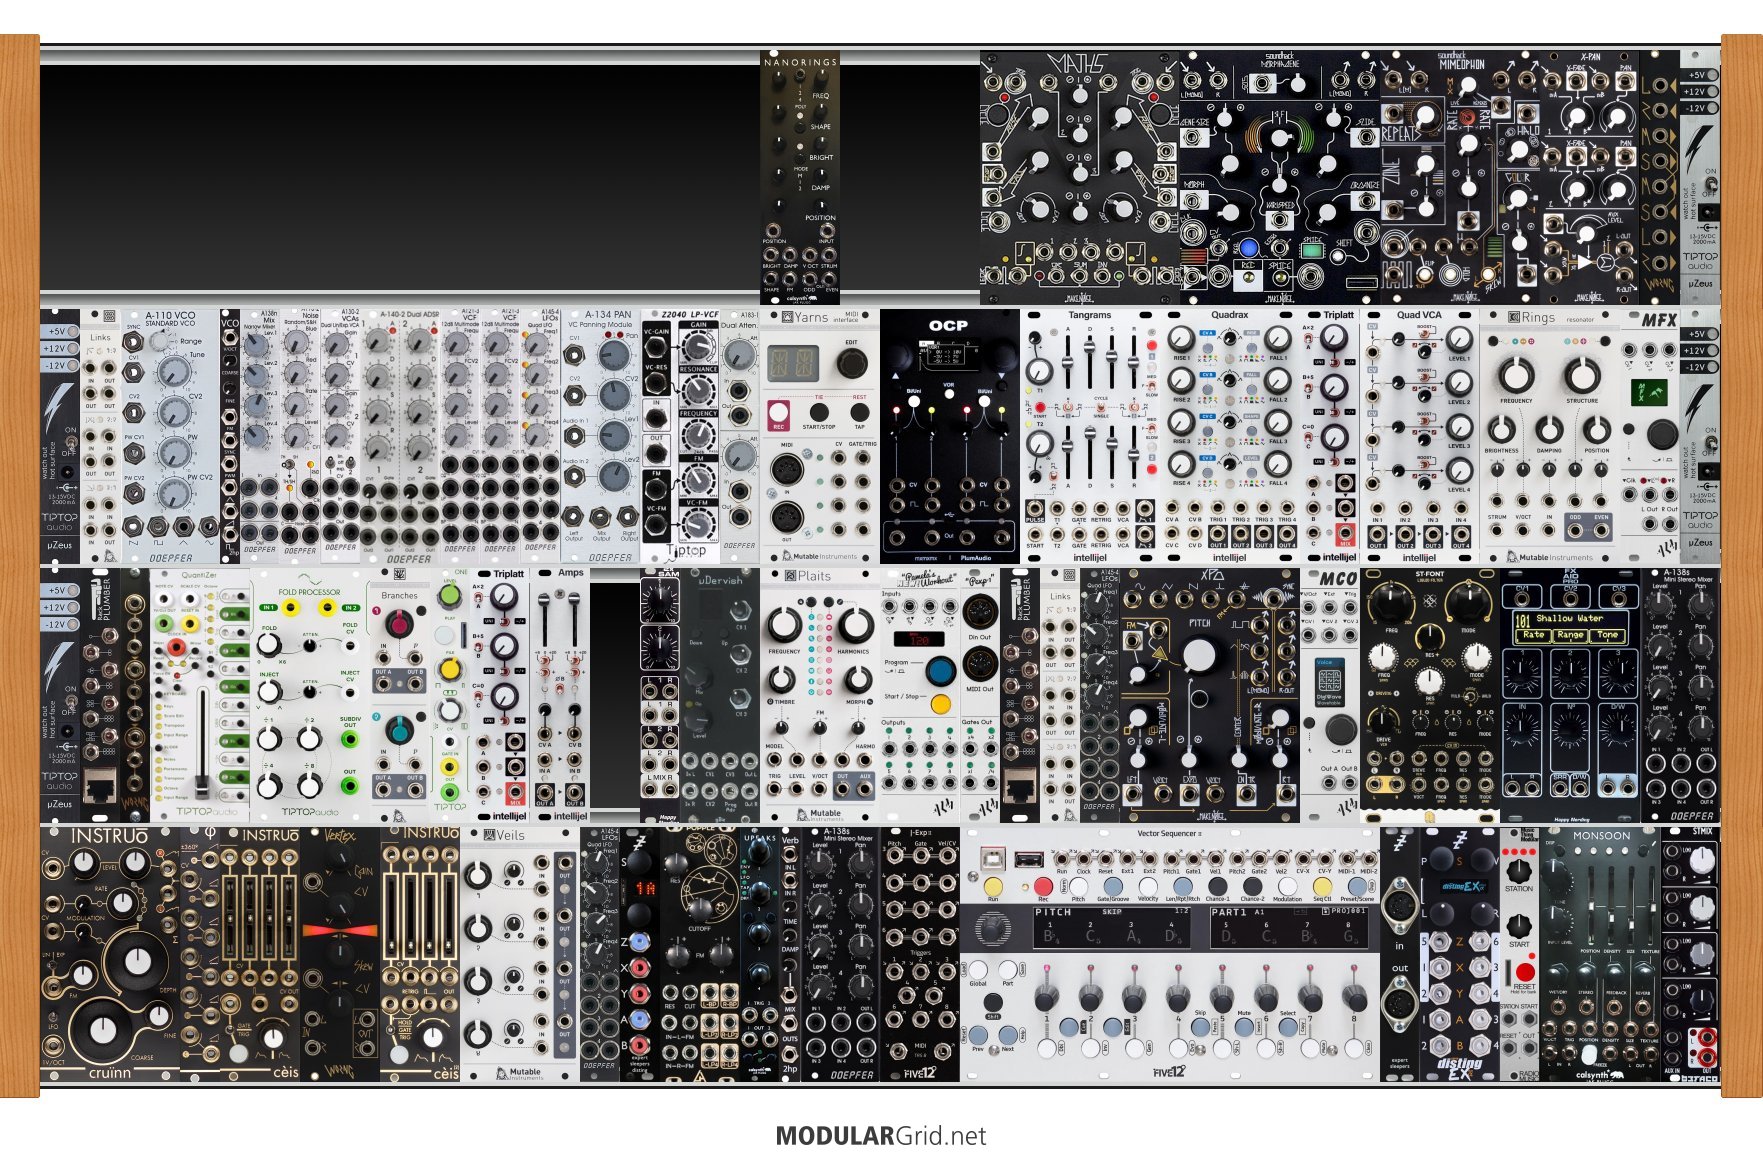Click the Veils channel 1 gain knob

click(478, 876)
